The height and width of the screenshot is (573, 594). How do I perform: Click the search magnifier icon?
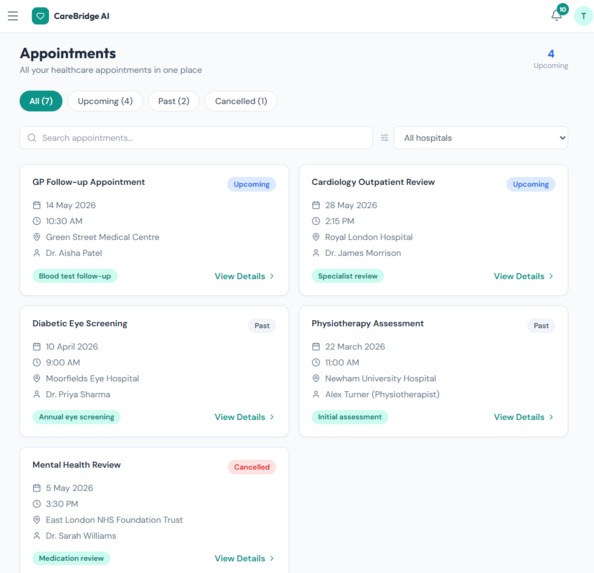(x=32, y=138)
